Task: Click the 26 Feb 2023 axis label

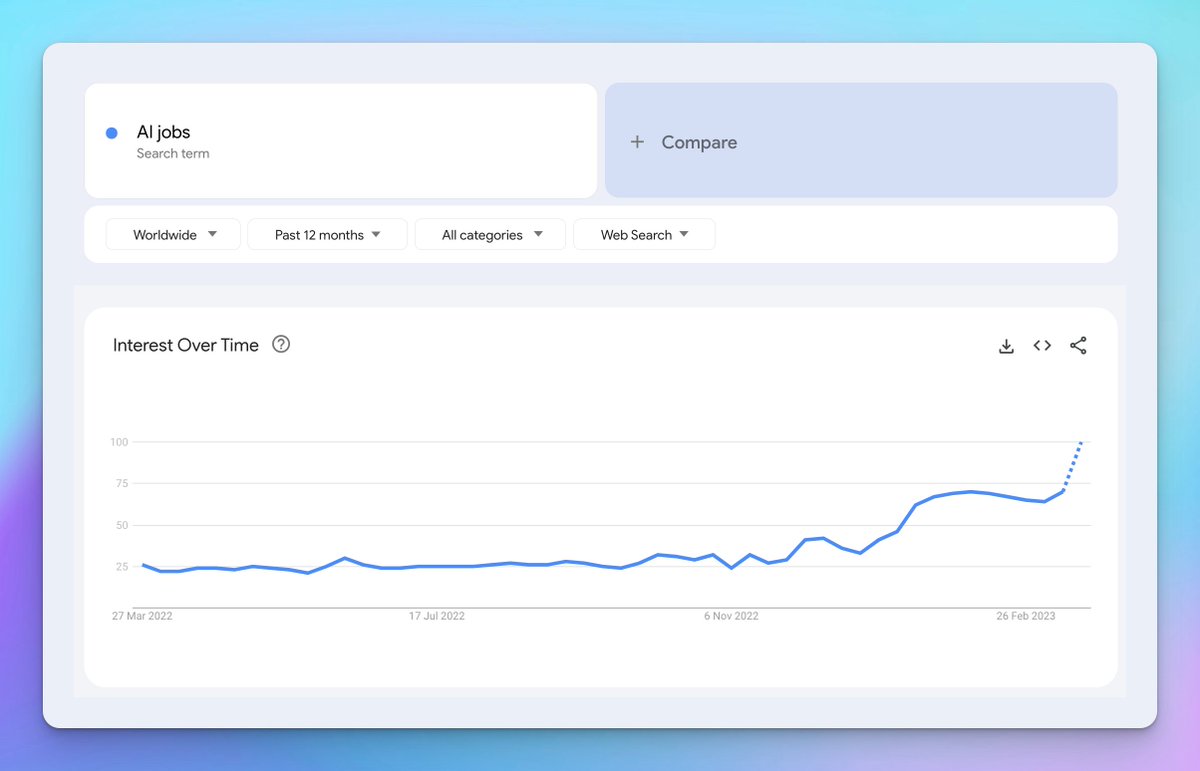Action: point(1025,616)
